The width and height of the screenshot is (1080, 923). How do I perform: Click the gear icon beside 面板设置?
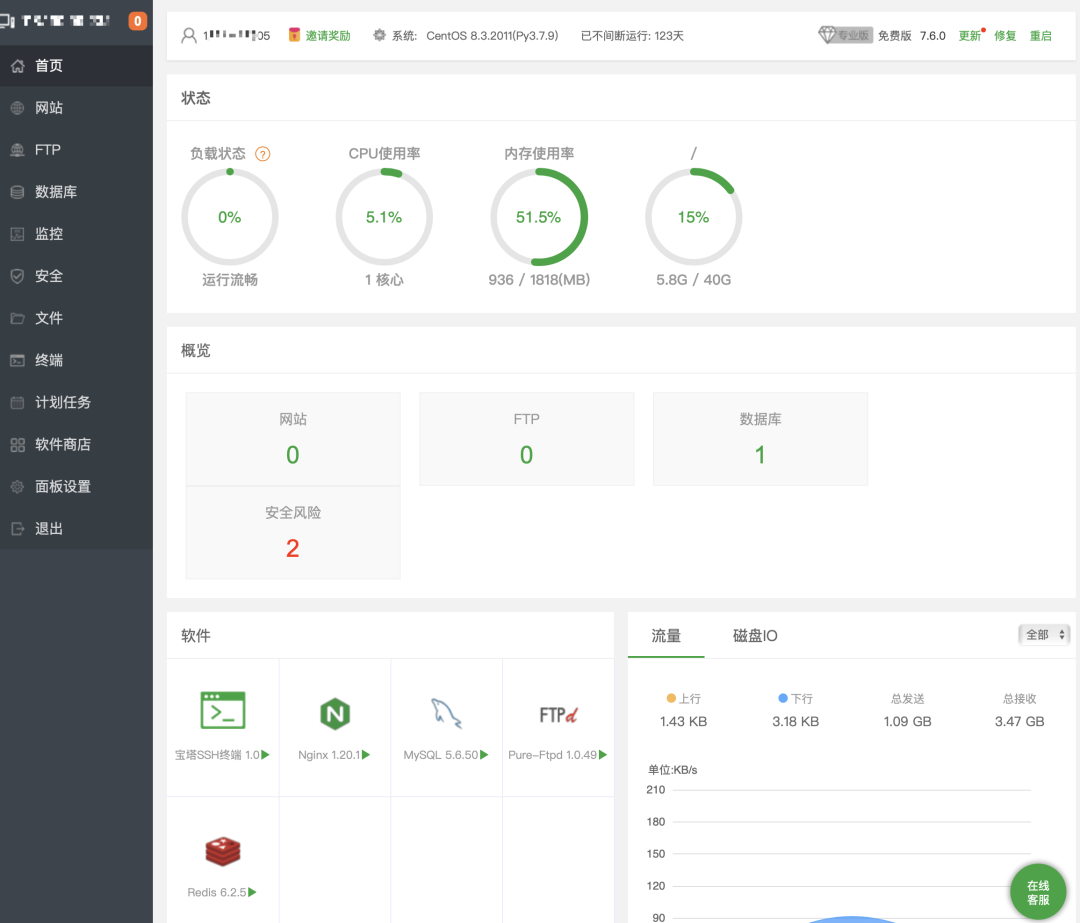17,486
